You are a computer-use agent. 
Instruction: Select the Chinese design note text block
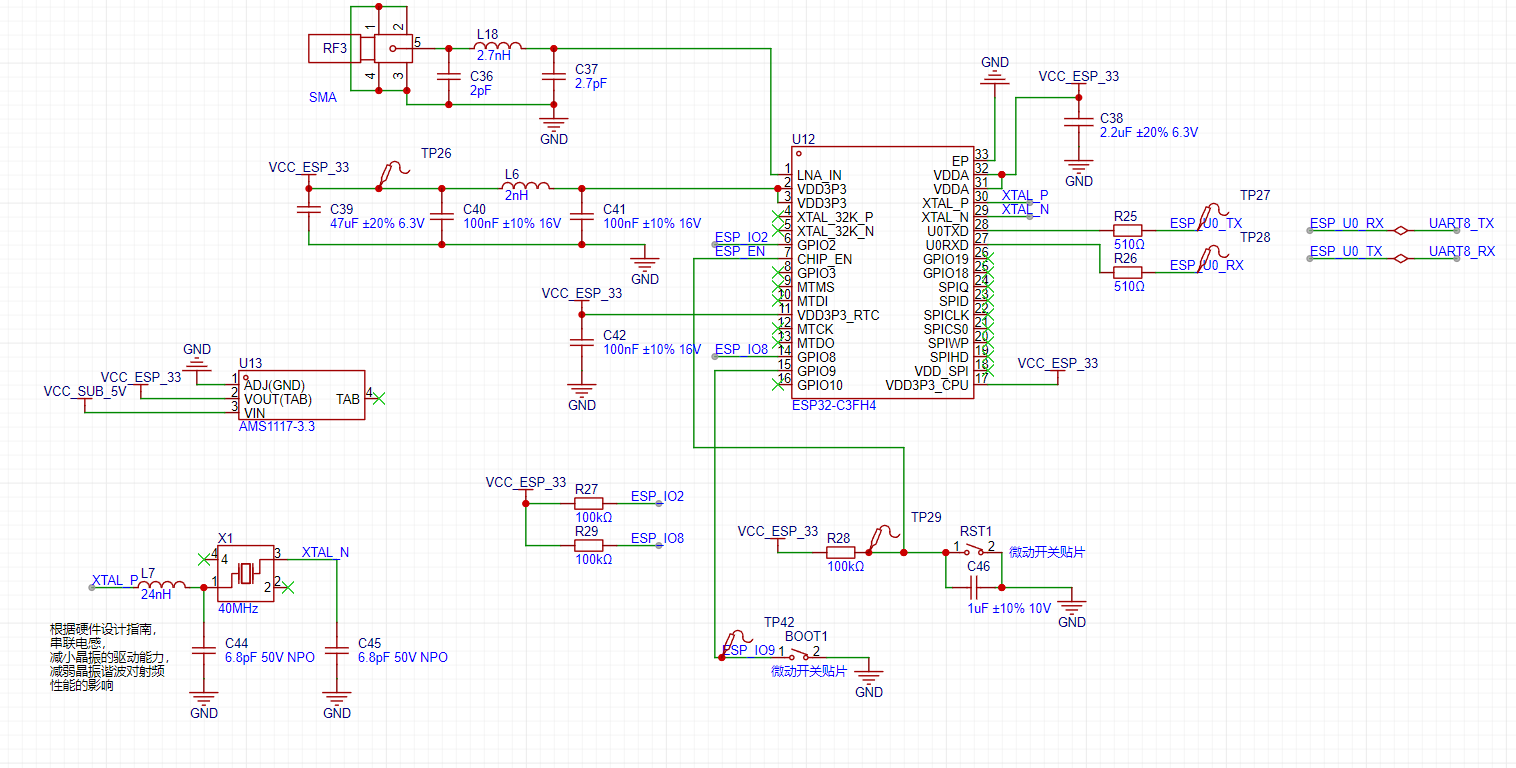click(110, 657)
